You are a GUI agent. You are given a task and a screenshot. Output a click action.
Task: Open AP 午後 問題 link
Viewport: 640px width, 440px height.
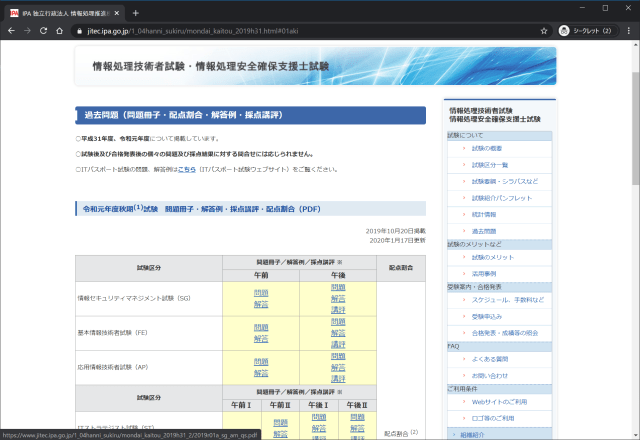[338, 356]
